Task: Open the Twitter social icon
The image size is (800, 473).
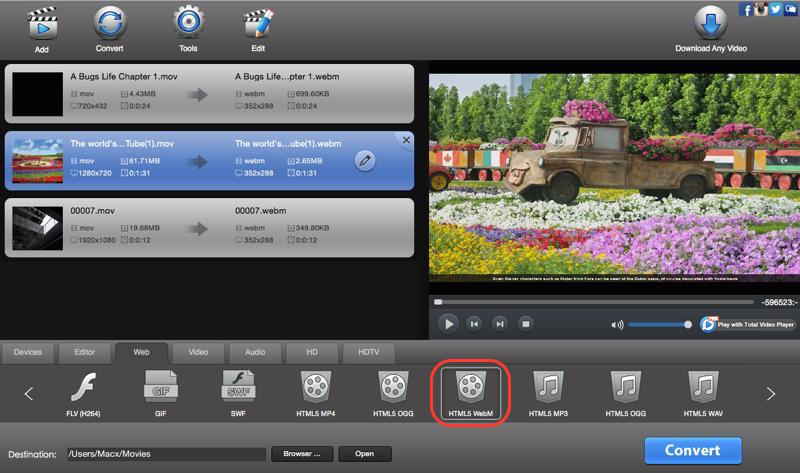Action: [776, 9]
